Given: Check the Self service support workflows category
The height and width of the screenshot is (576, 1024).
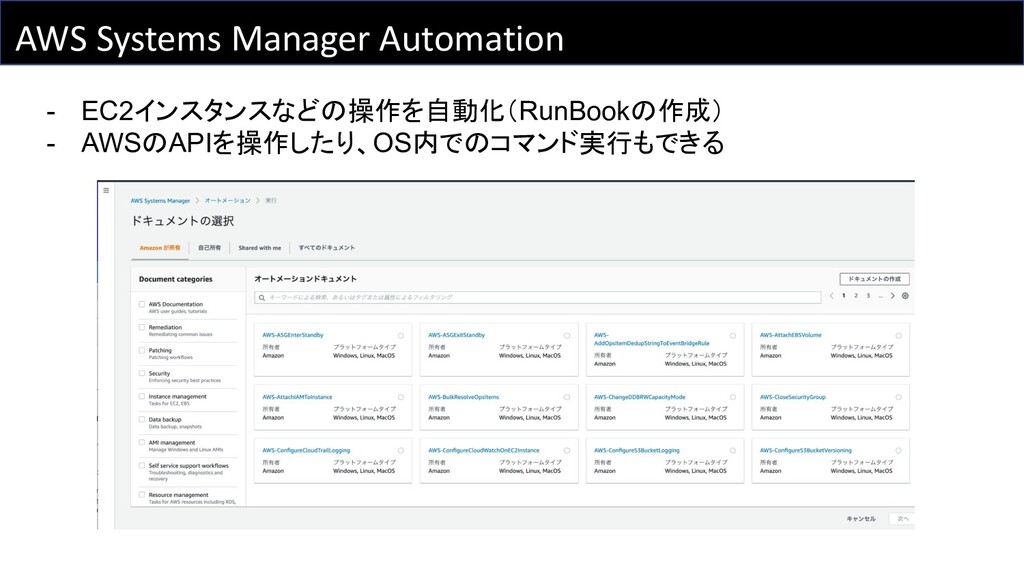Looking at the screenshot, I should (x=142, y=466).
